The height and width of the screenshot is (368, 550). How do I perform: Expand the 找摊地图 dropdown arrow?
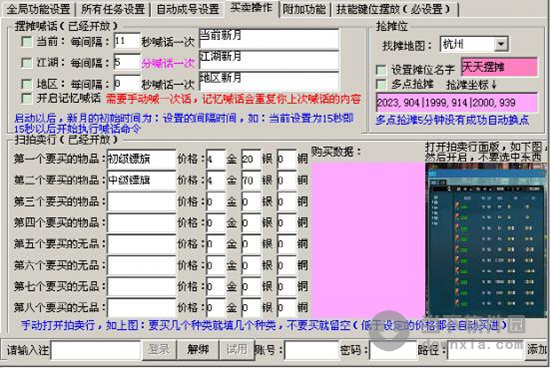501,44
